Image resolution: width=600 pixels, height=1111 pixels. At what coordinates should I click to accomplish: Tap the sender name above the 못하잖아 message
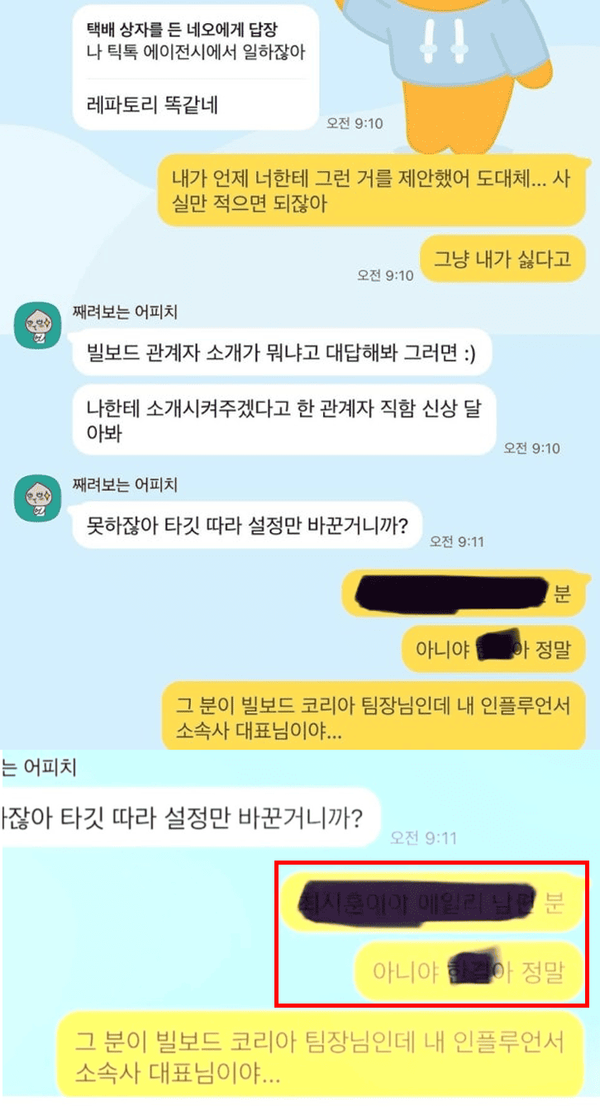point(125,485)
